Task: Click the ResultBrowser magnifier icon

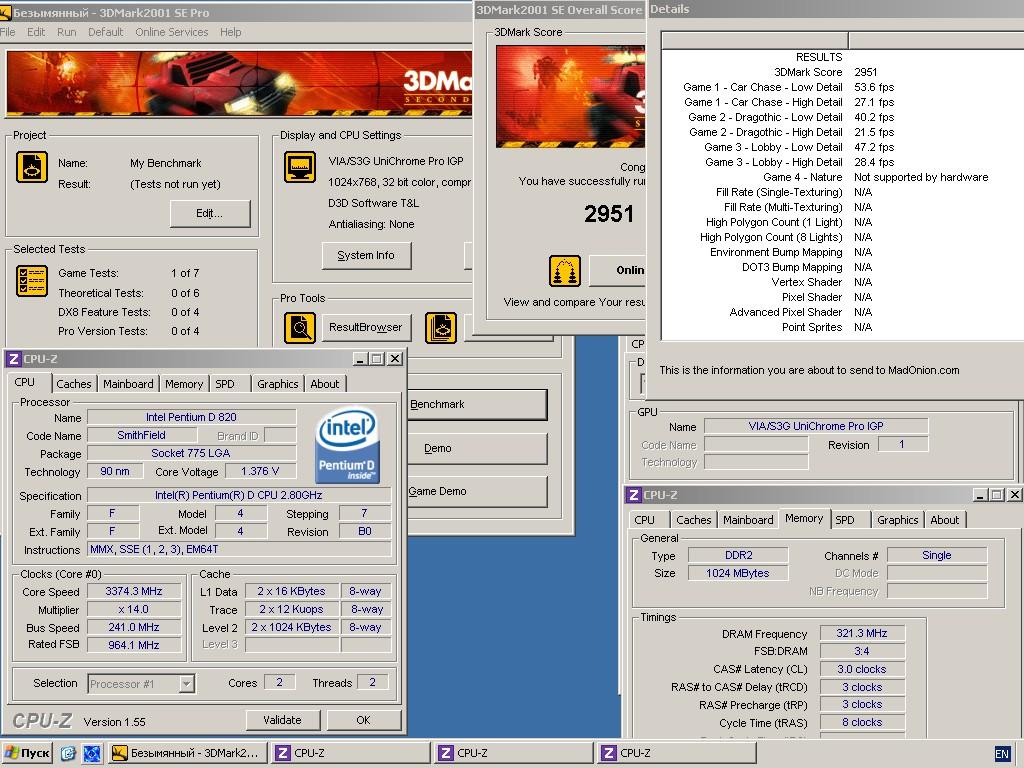Action: (300, 327)
